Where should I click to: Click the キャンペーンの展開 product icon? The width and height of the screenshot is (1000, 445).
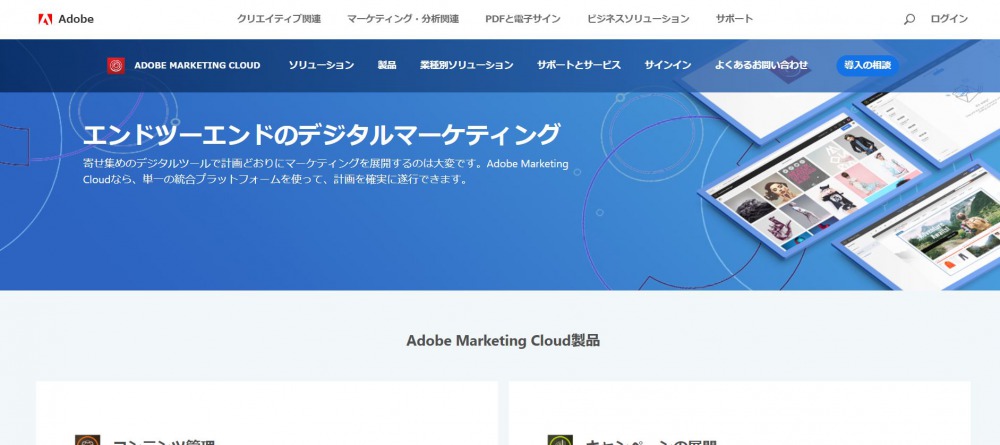click(560, 440)
